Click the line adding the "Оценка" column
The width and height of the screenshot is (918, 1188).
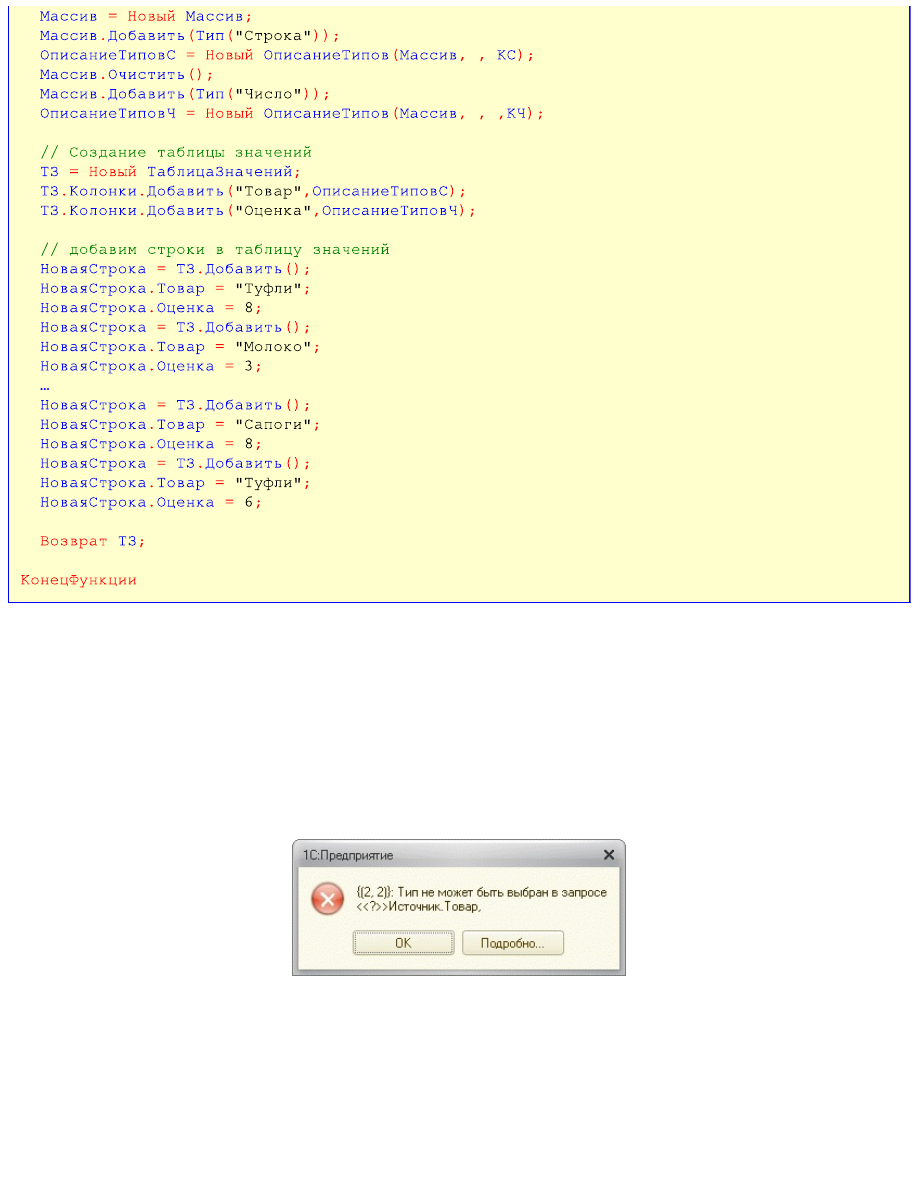click(x=258, y=210)
